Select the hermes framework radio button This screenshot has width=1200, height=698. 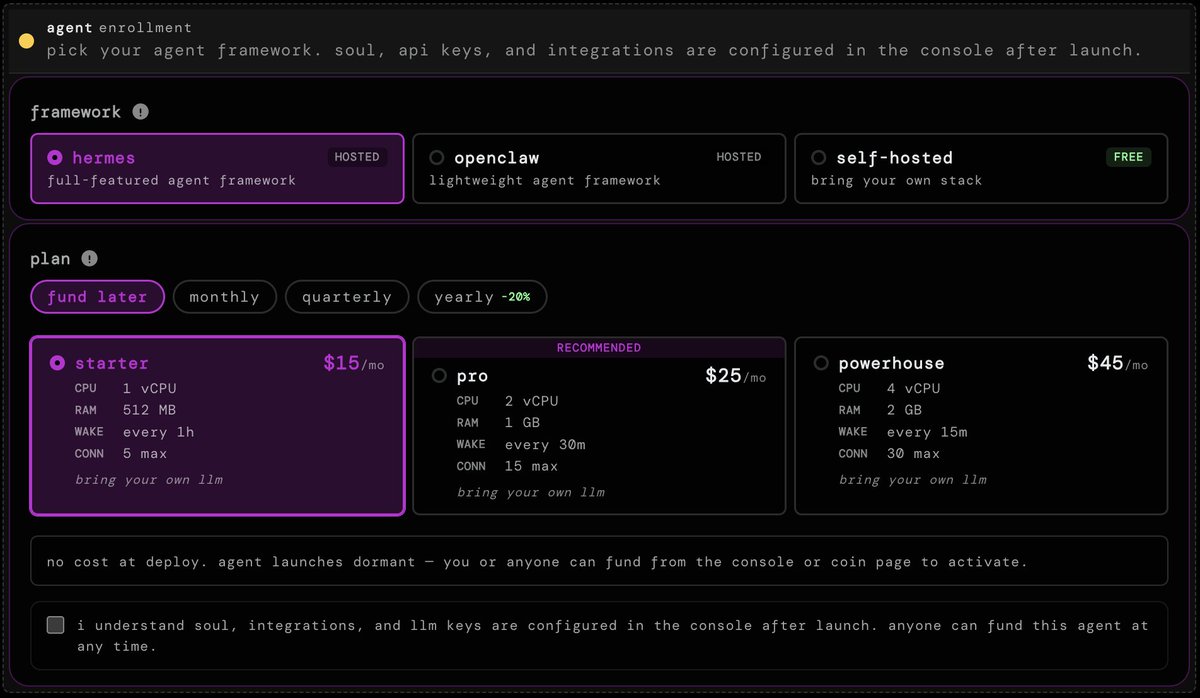55,158
